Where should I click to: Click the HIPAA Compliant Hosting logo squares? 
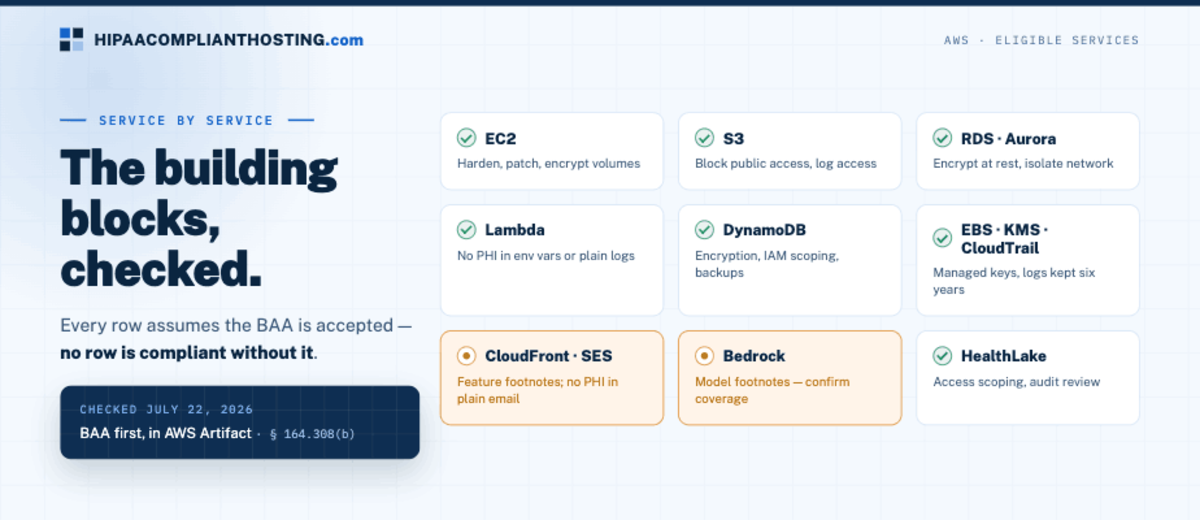72,40
